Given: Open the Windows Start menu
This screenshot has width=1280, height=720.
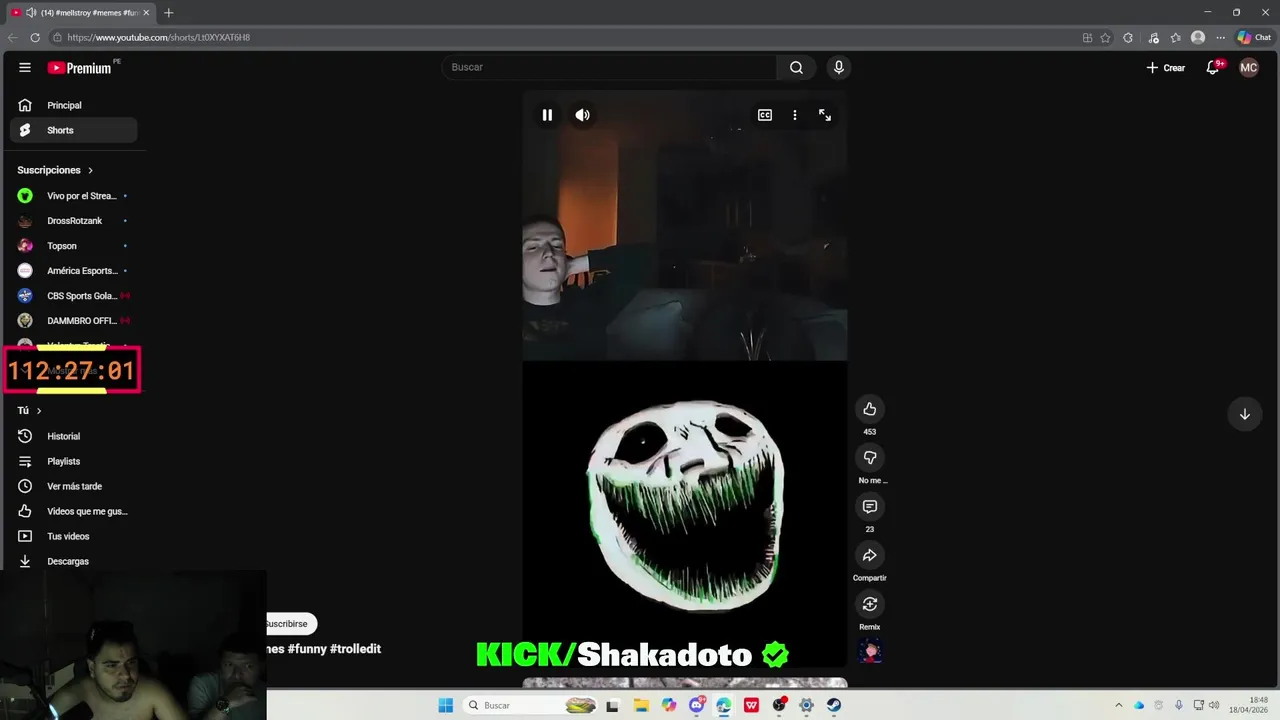Looking at the screenshot, I should pyautogui.click(x=446, y=705).
